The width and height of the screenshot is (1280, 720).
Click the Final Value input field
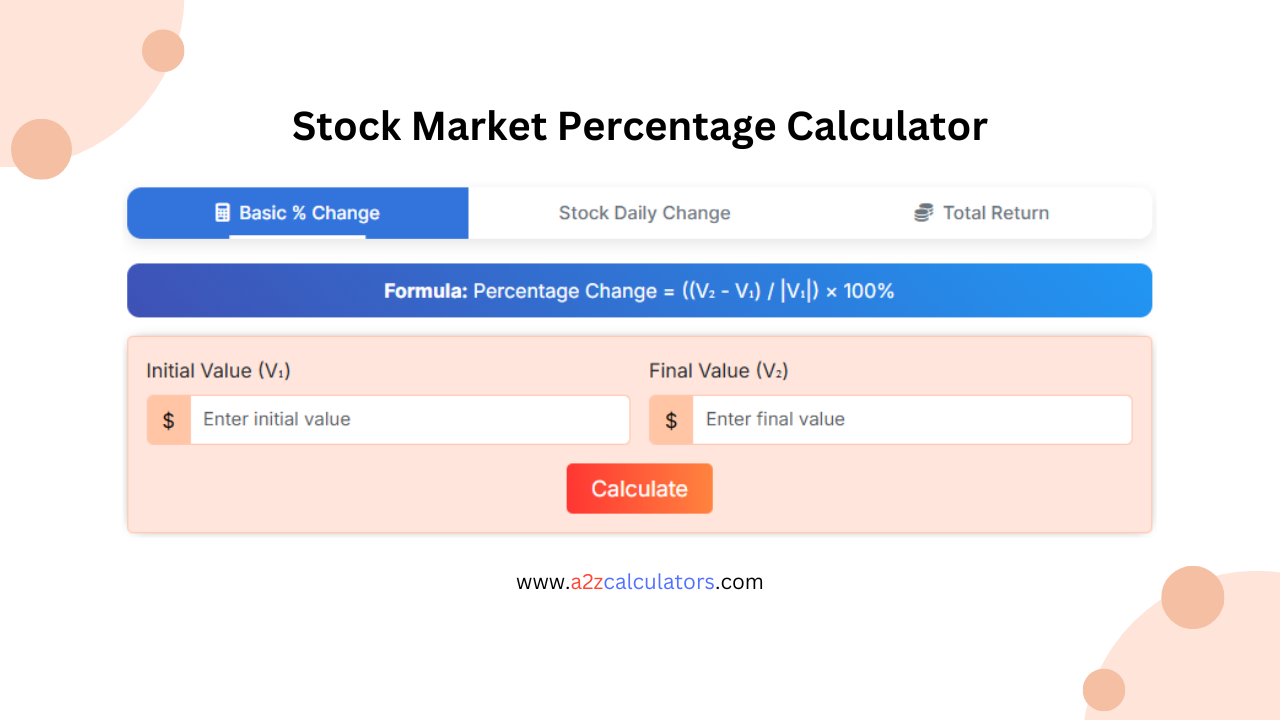912,419
